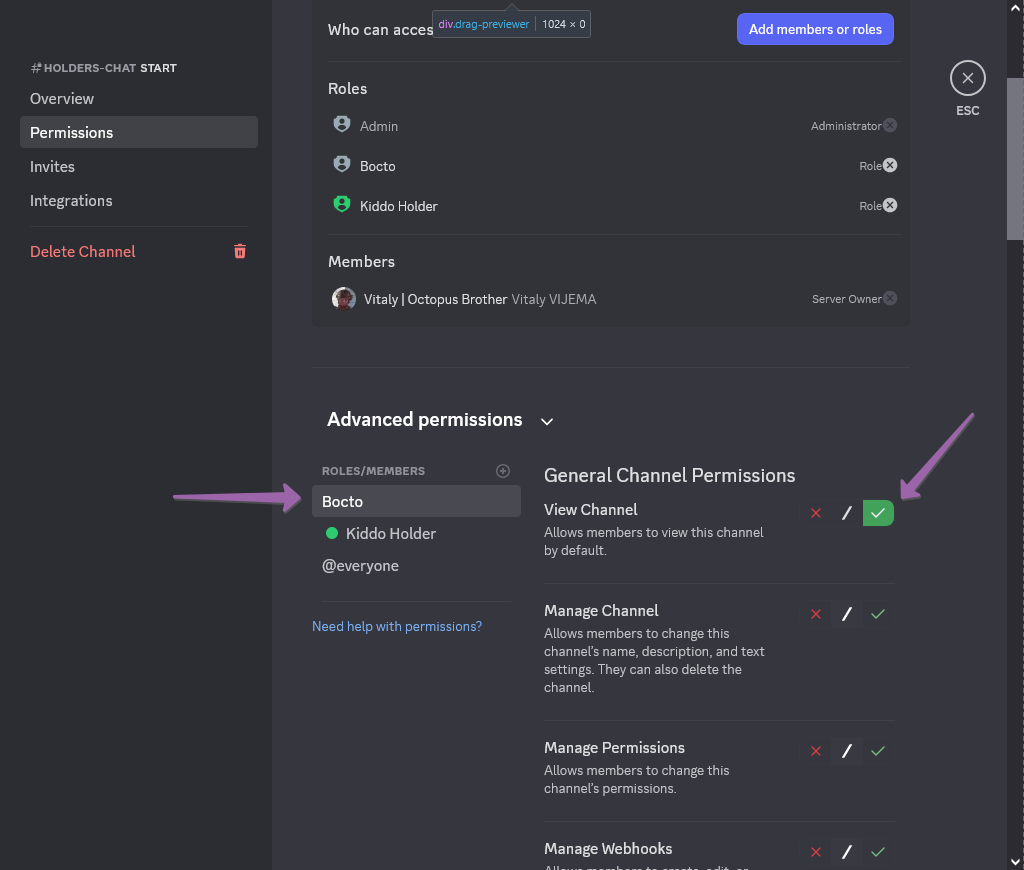Open the Overview settings tab
The width and height of the screenshot is (1024, 870).
coord(62,99)
